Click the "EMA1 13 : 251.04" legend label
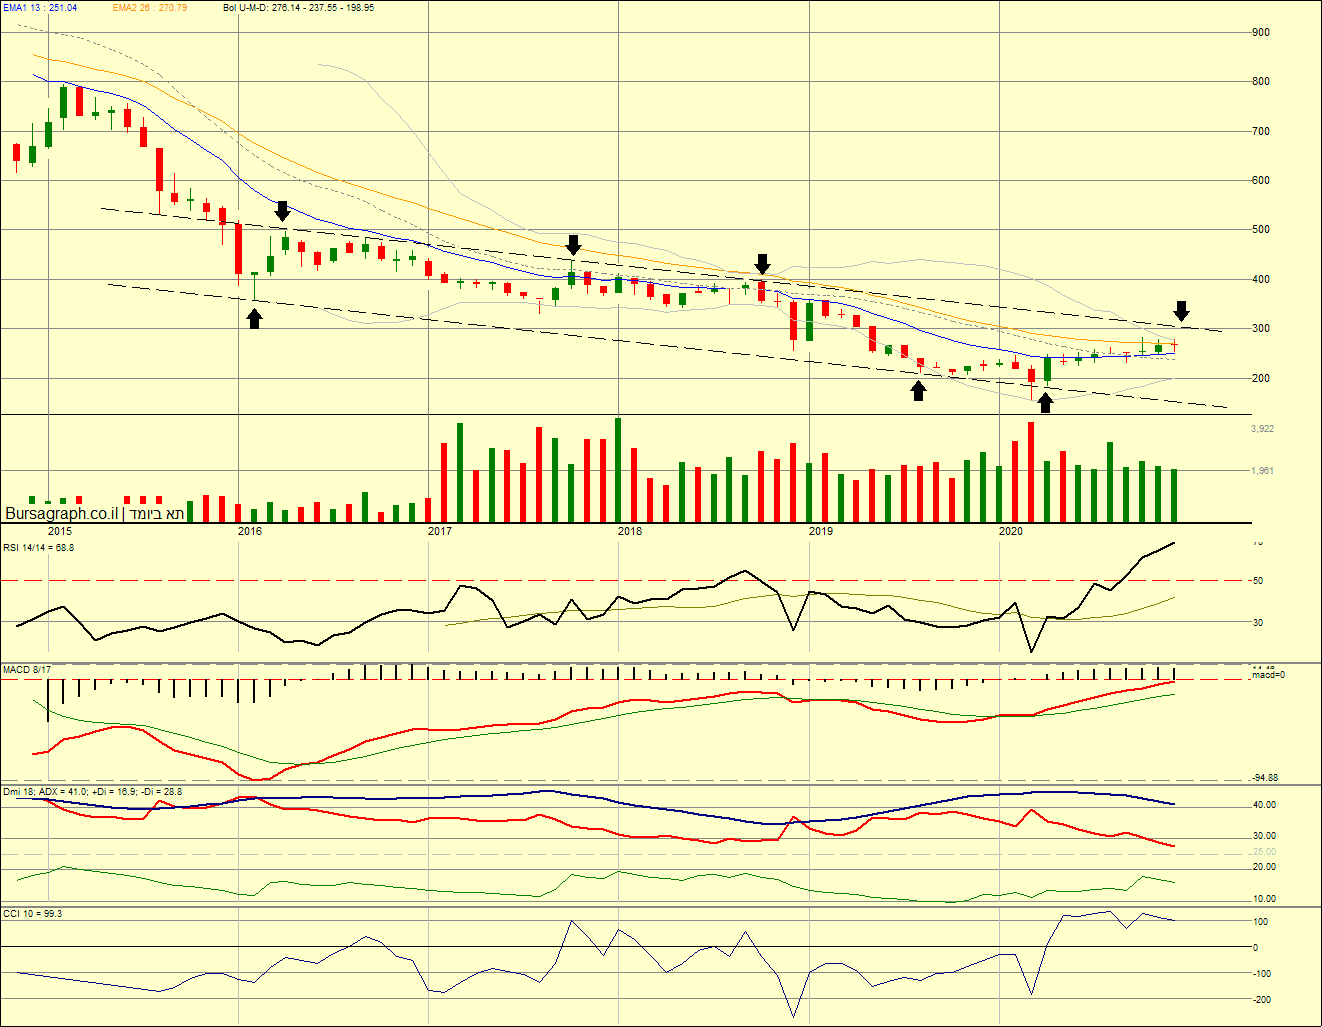 click(40, 8)
